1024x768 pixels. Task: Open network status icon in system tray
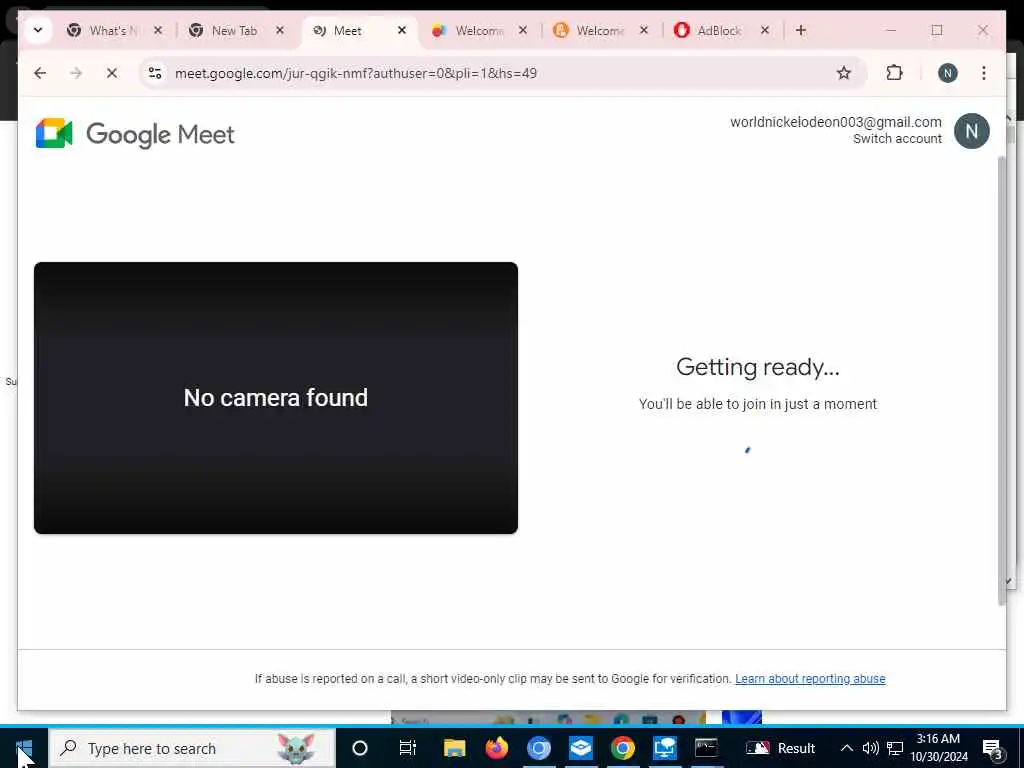pos(895,748)
